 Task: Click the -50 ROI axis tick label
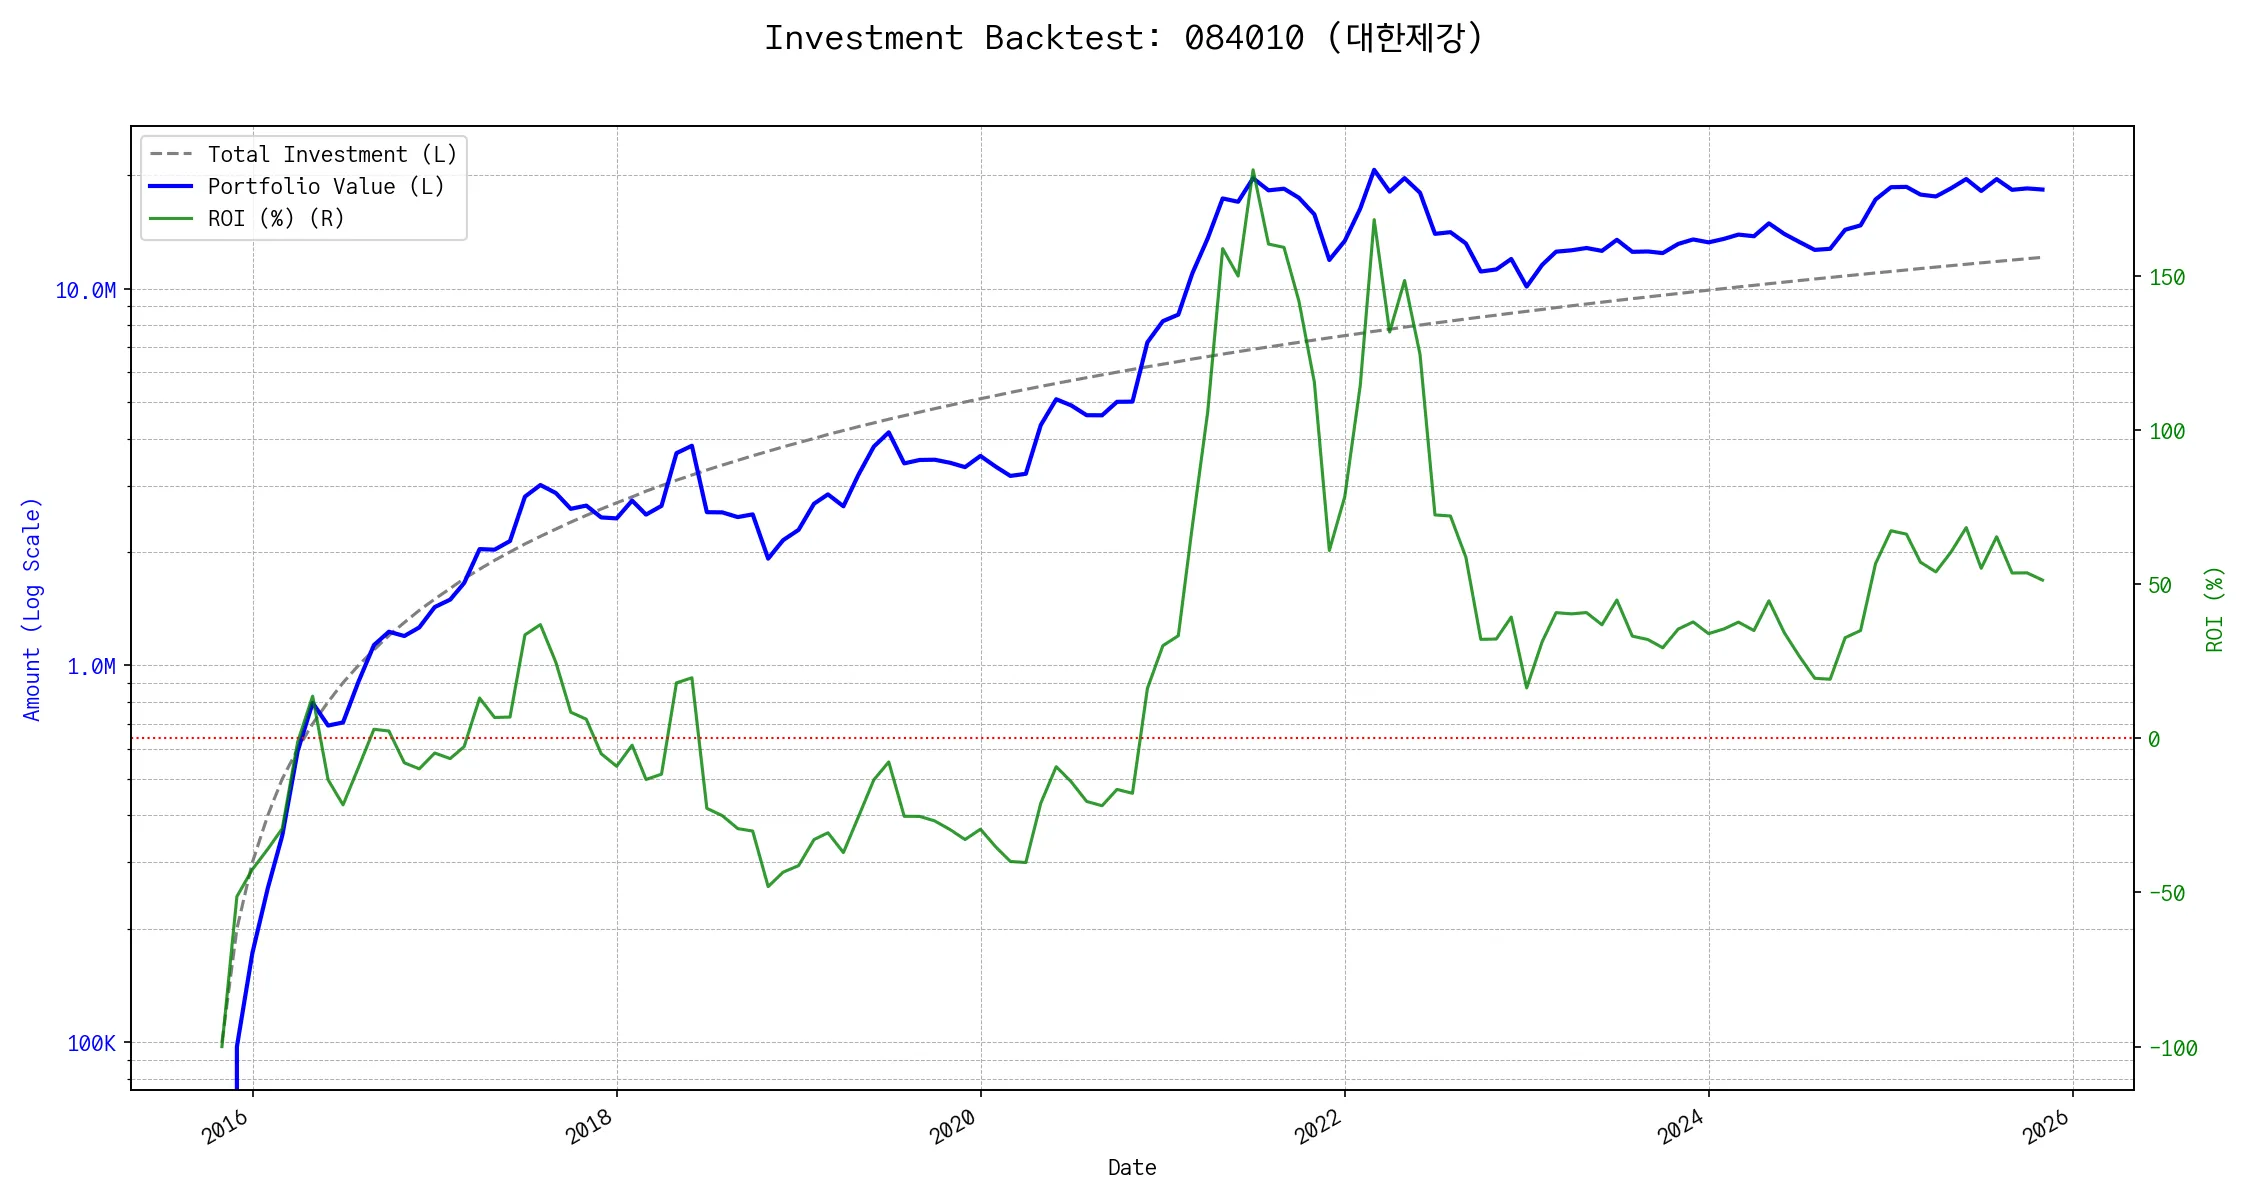2166,893
